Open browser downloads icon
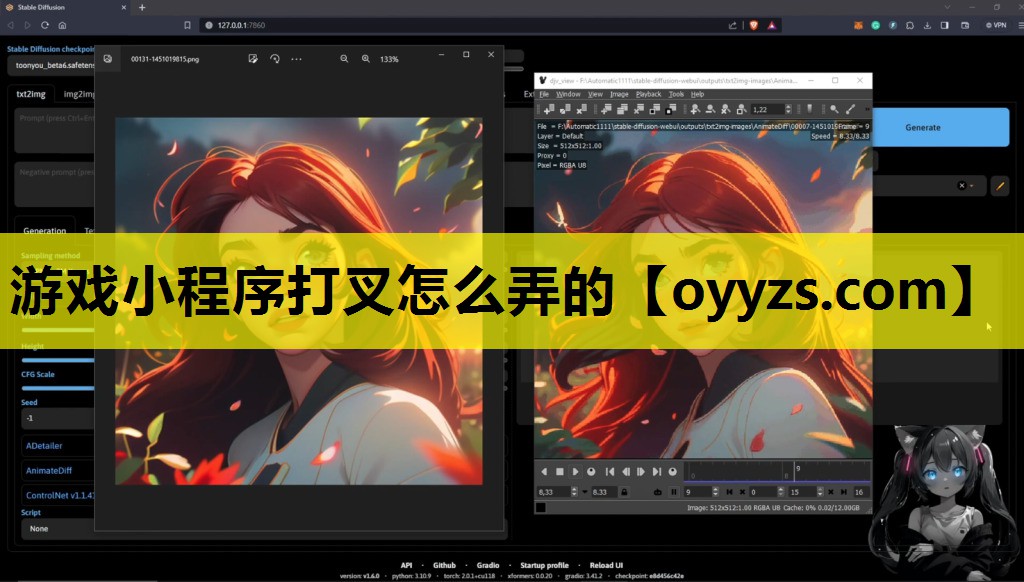Viewport: 1024px width, 582px height. (x=927, y=25)
